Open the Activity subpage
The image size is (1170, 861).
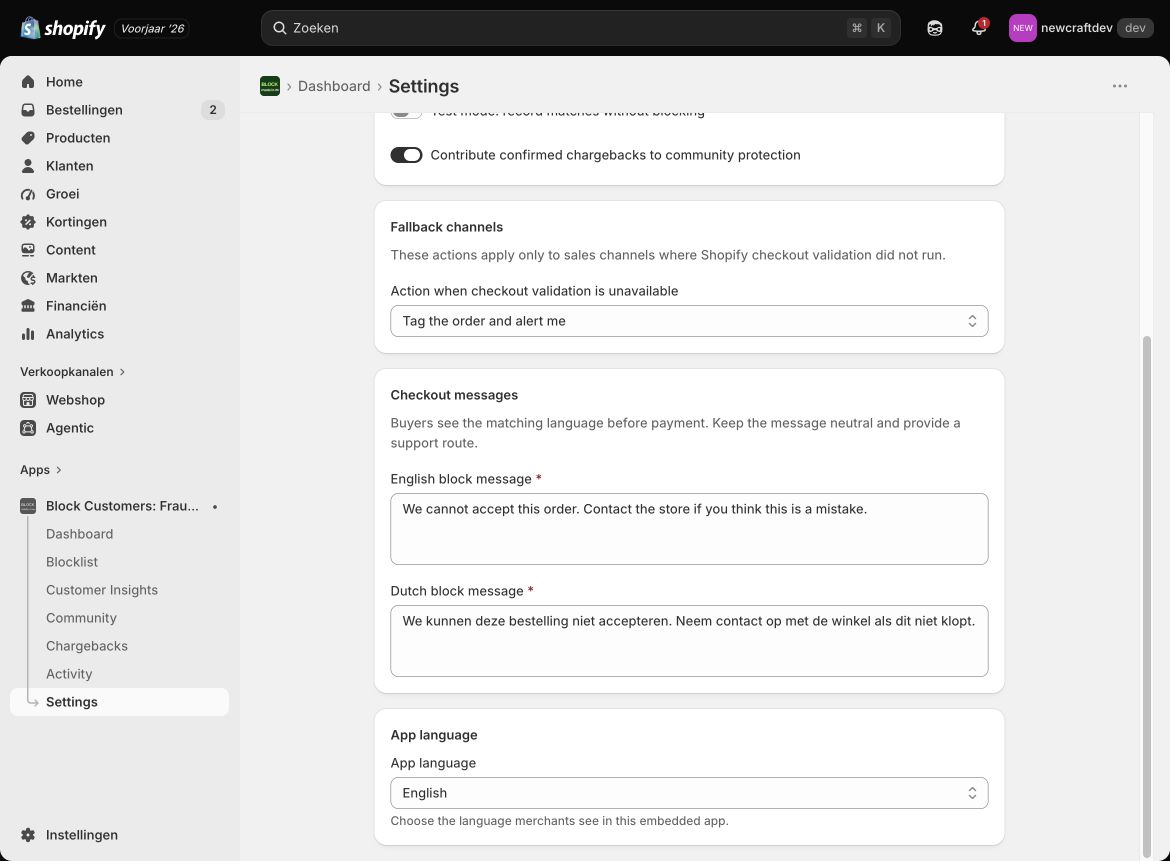pyautogui.click(x=69, y=674)
